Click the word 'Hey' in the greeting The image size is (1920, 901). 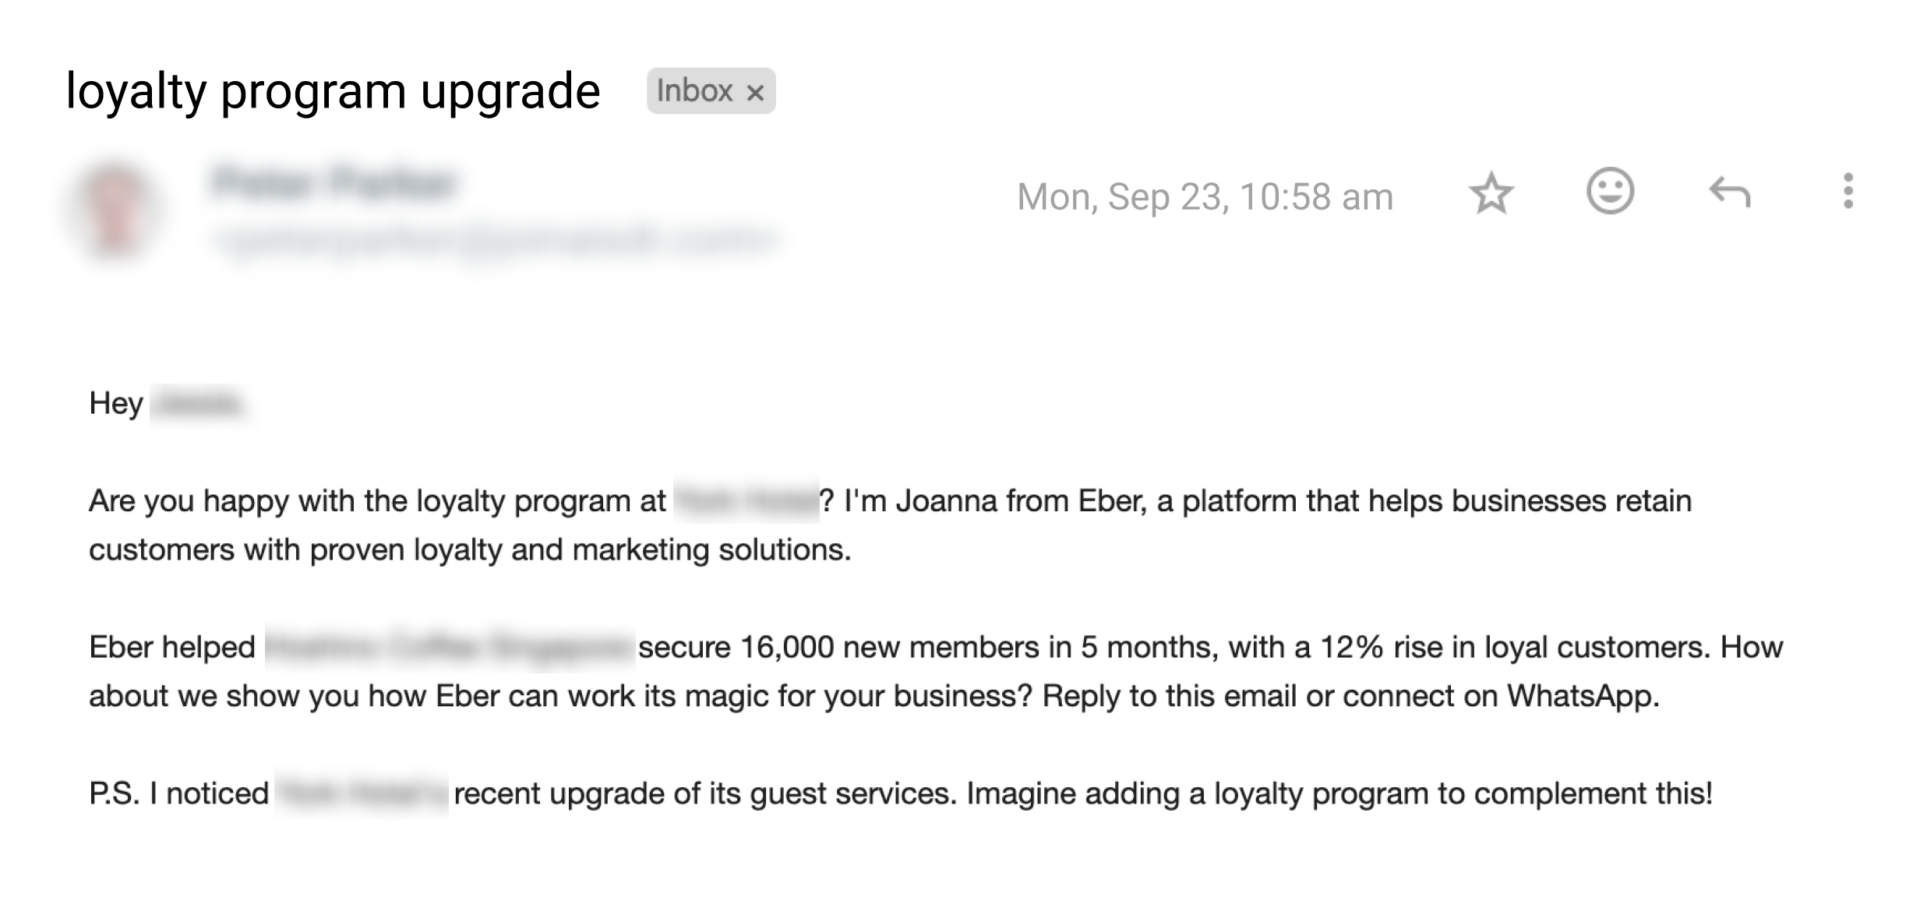tap(116, 403)
